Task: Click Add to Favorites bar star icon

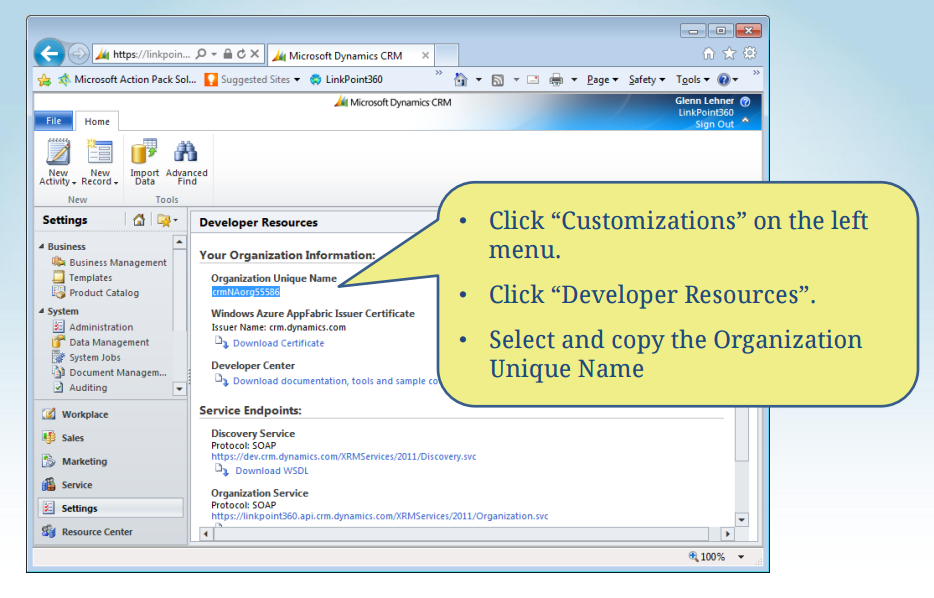Action: pos(44,80)
